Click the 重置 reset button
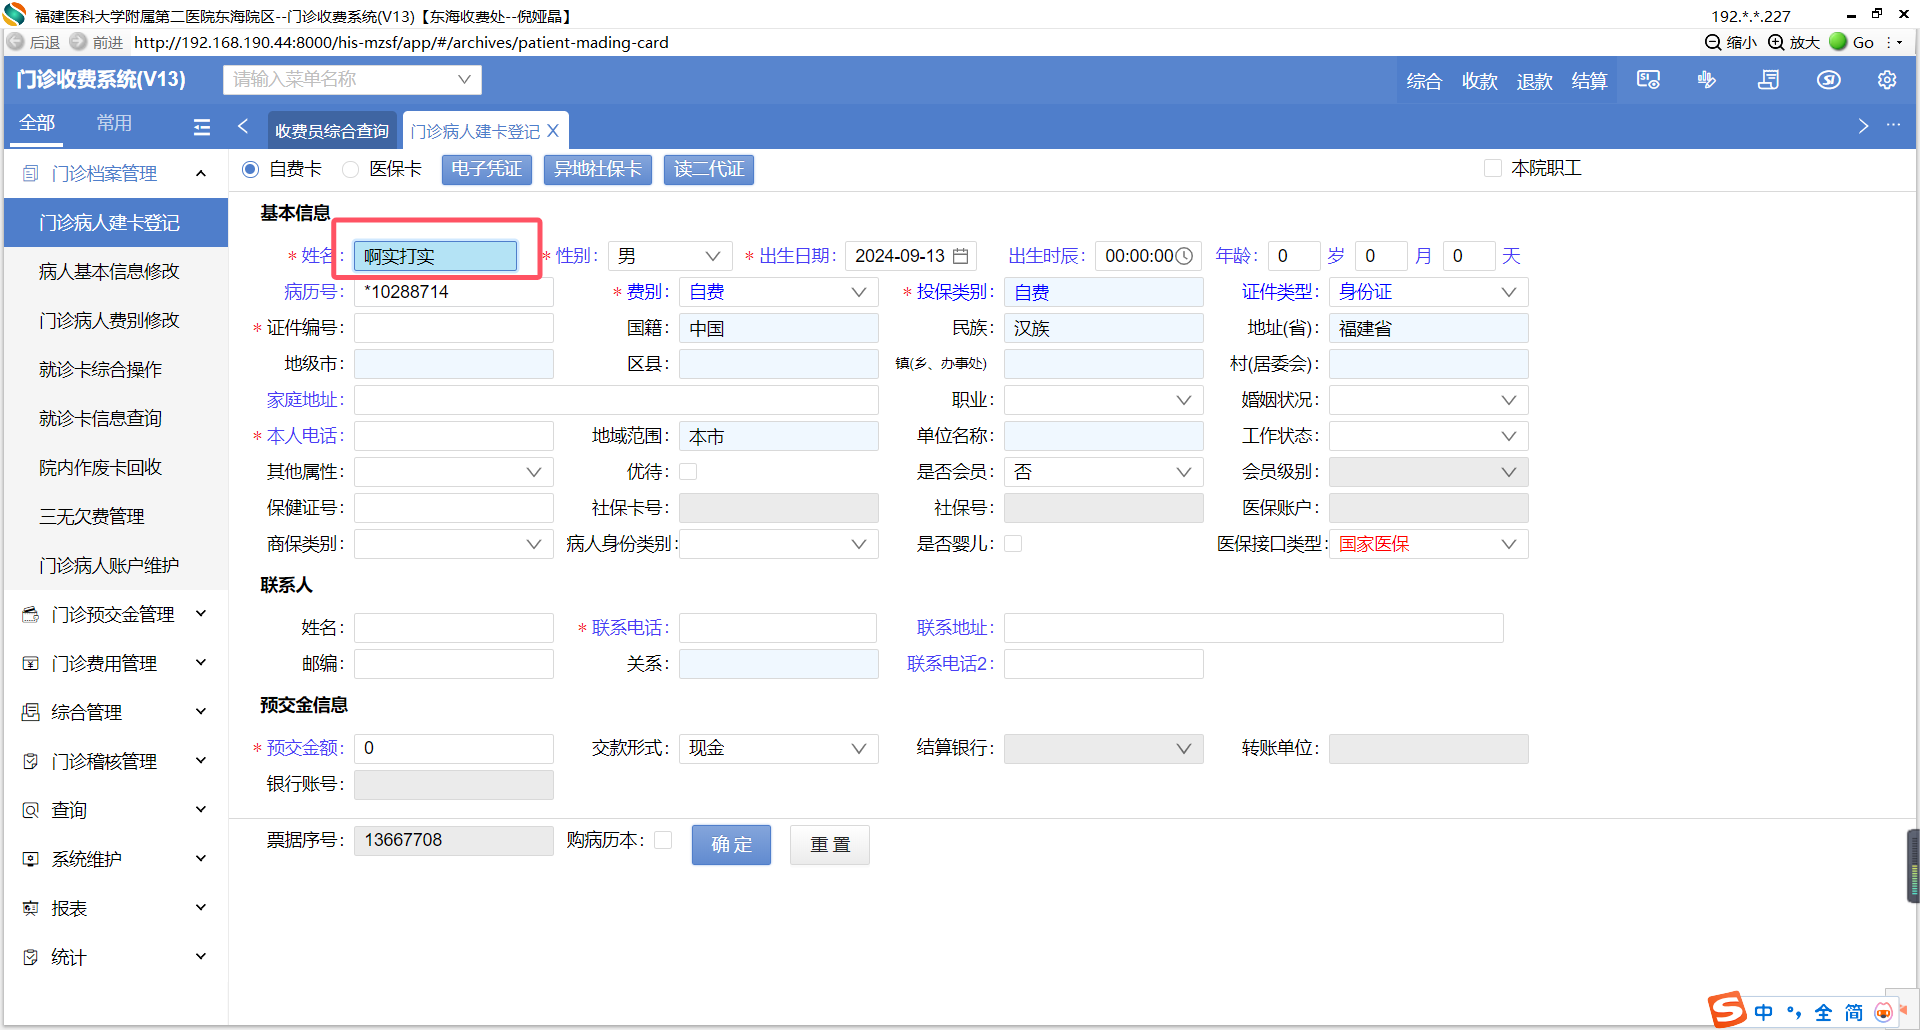 point(830,845)
